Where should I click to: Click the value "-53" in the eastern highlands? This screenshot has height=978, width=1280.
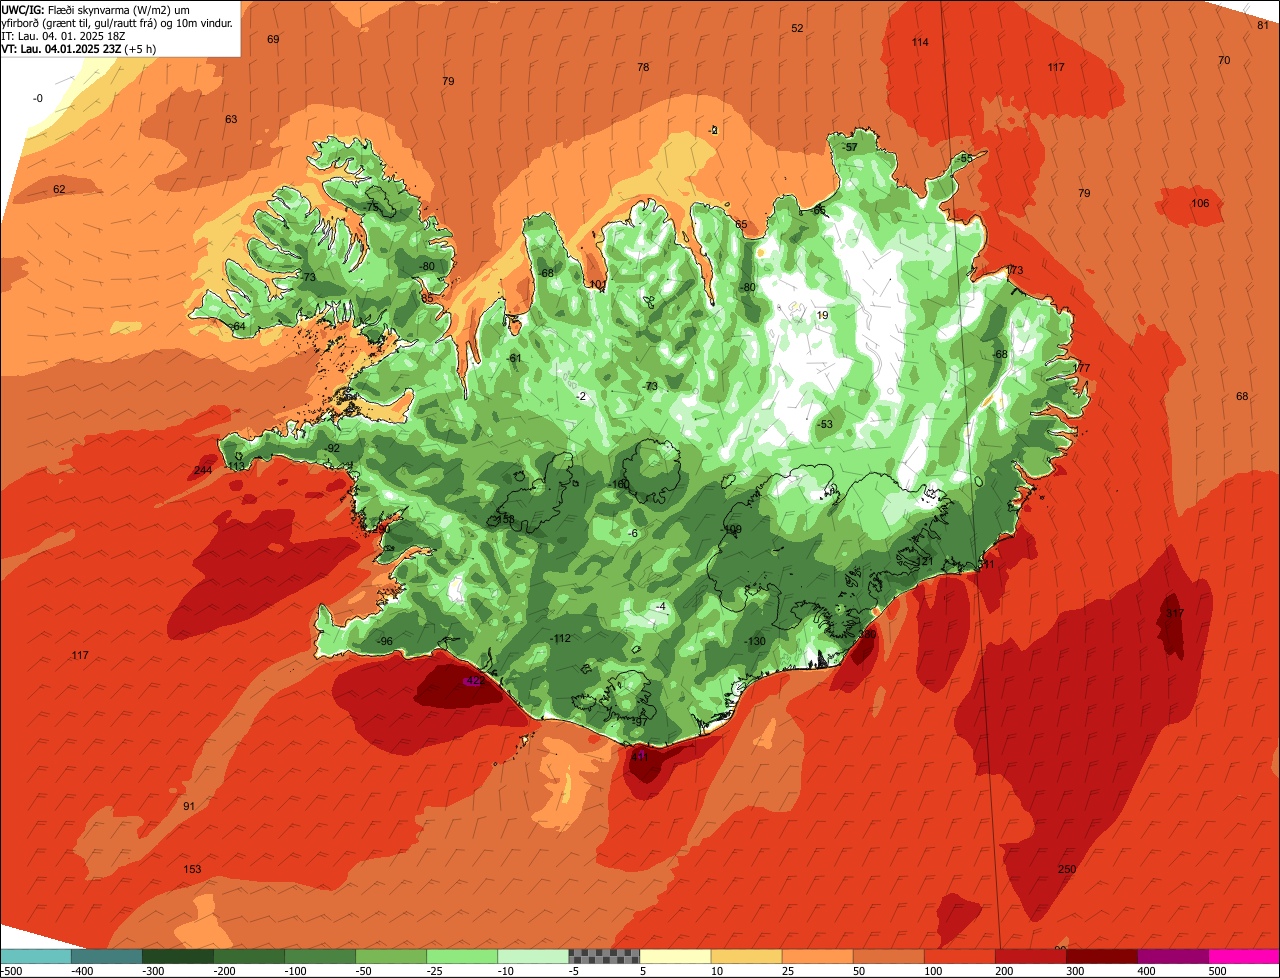[824, 424]
